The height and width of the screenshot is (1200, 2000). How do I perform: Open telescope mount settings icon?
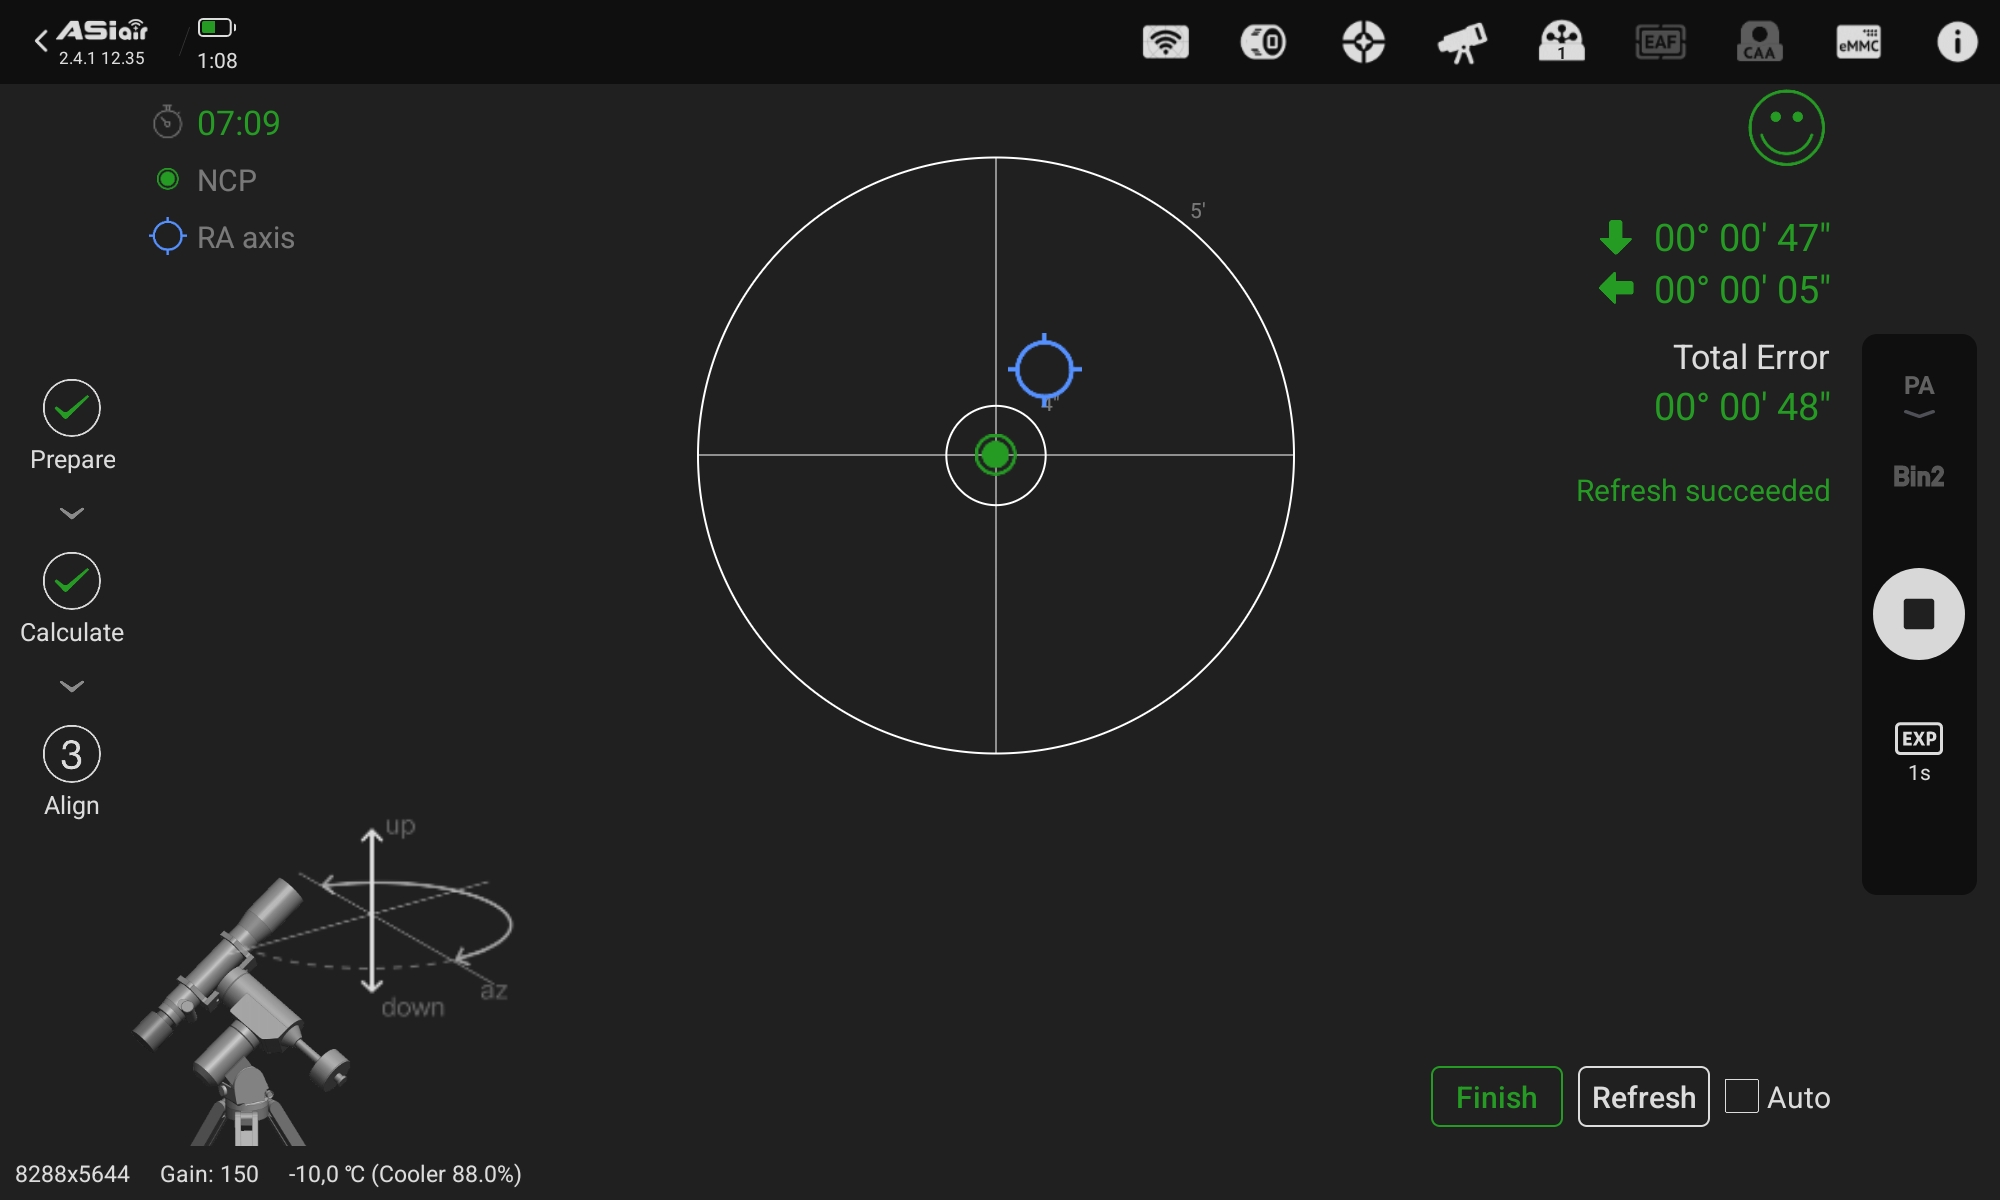(1461, 42)
